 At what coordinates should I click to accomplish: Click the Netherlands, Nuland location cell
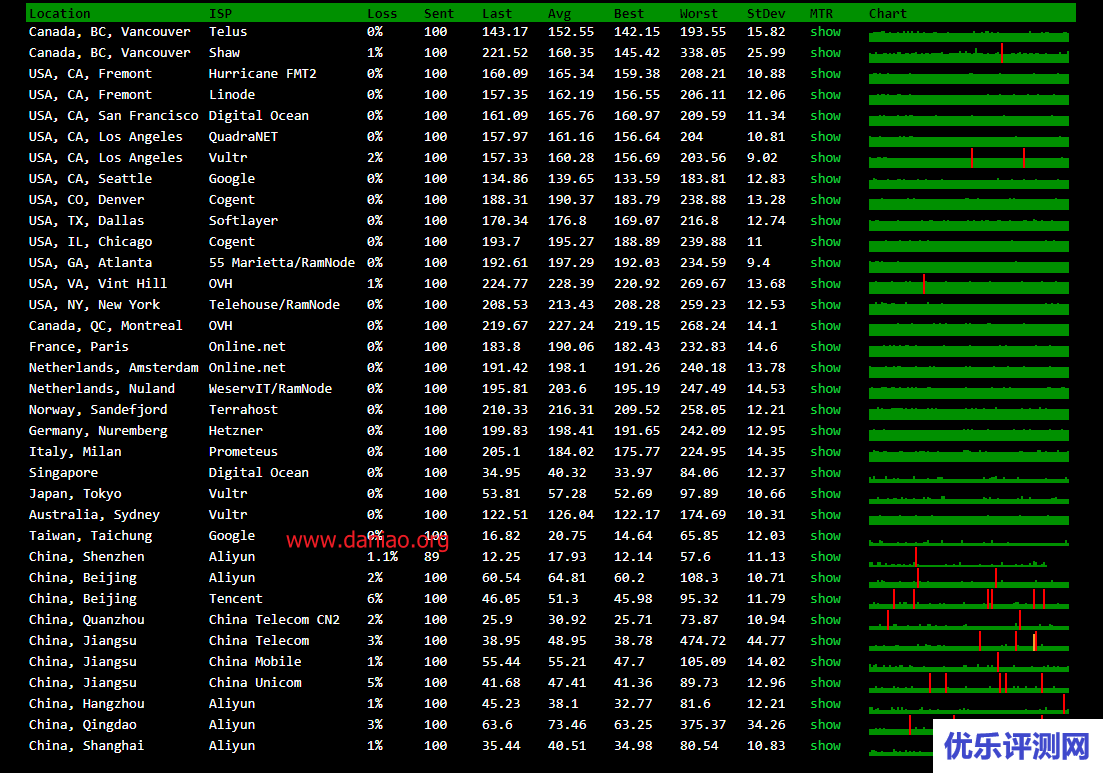pyautogui.click(x=102, y=389)
